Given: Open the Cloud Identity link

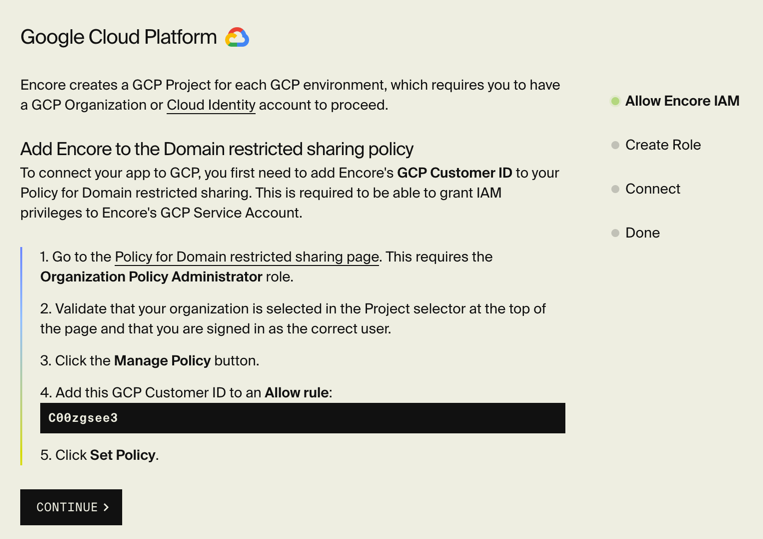Looking at the screenshot, I should tap(211, 105).
